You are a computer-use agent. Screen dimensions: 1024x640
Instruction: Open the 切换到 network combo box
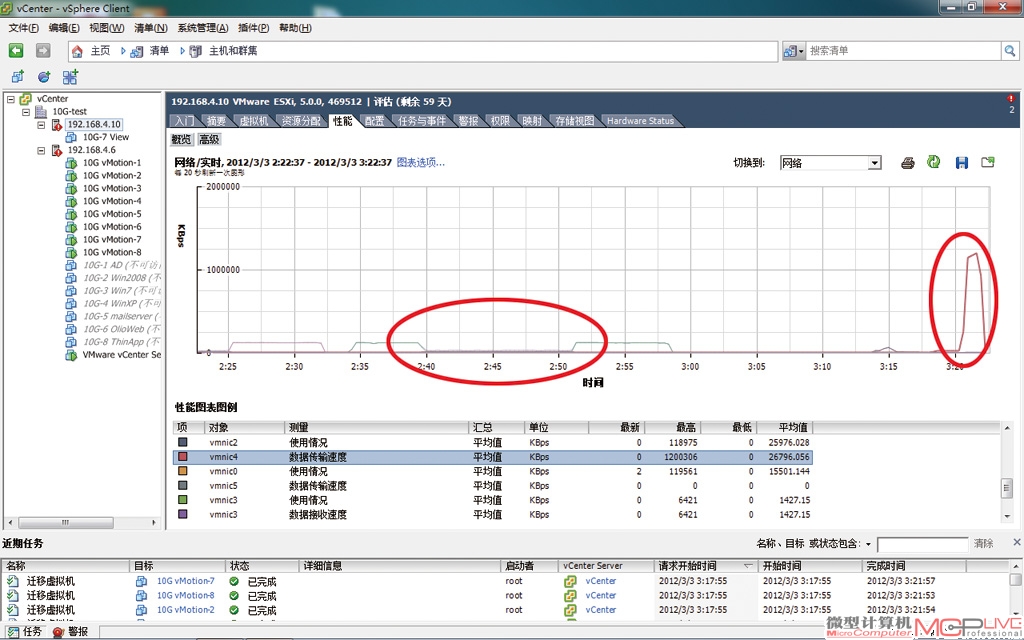click(x=831, y=163)
